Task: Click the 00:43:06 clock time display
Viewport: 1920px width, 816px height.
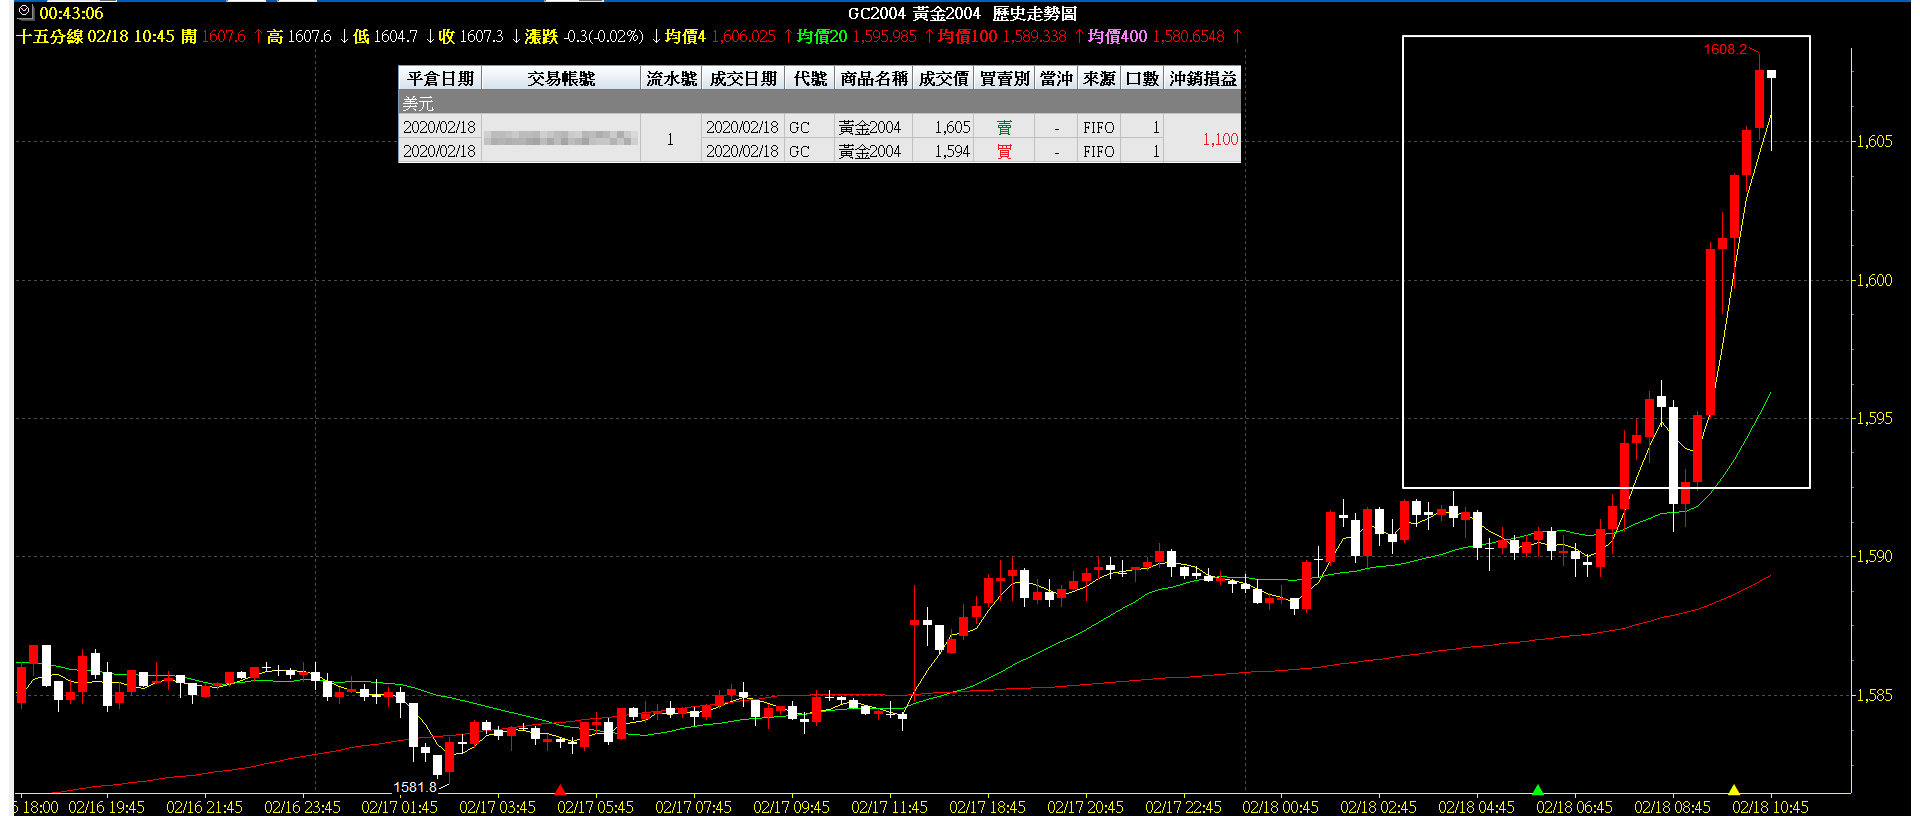Action: pyautogui.click(x=71, y=13)
